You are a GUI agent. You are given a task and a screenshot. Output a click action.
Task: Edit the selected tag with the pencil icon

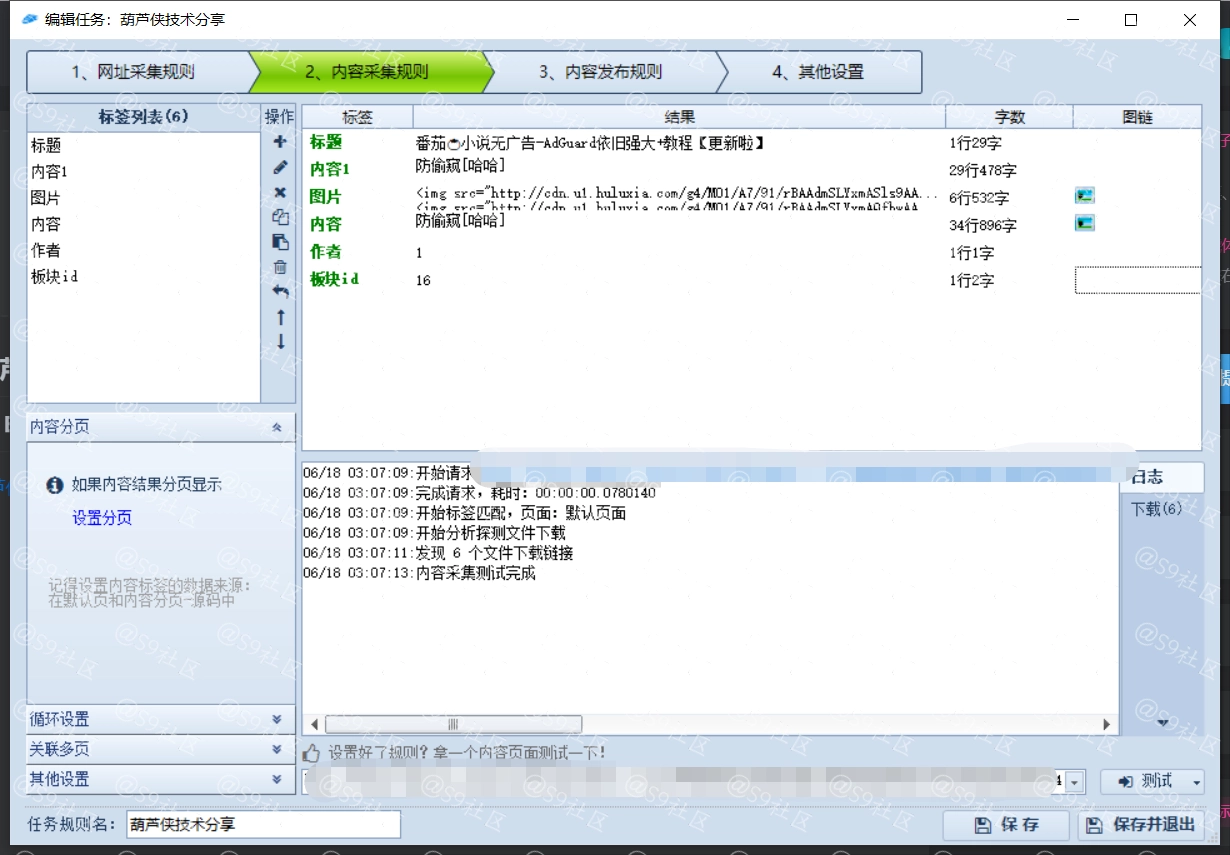(x=280, y=167)
